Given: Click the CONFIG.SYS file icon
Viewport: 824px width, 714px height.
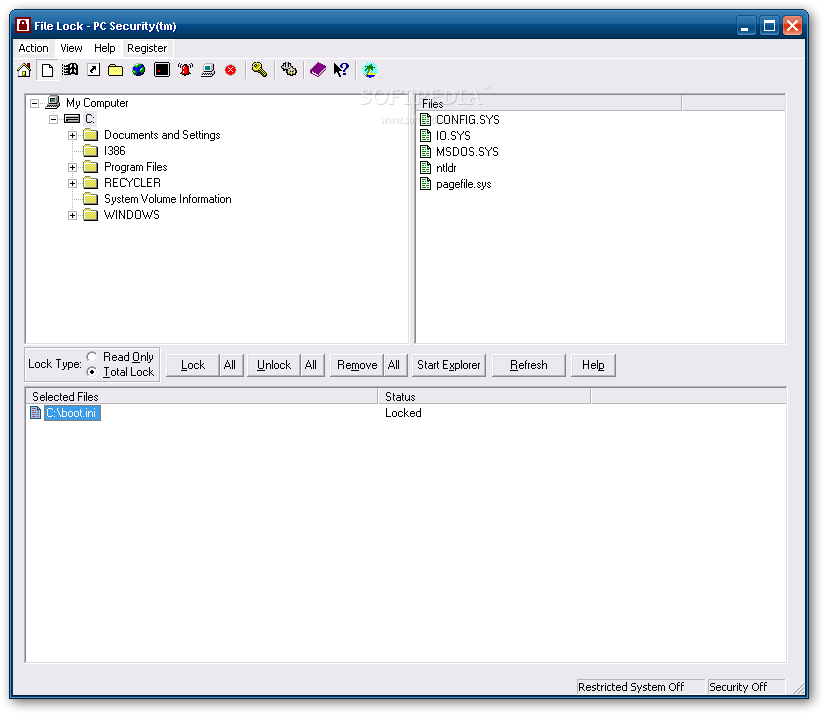Looking at the screenshot, I should pos(426,119).
